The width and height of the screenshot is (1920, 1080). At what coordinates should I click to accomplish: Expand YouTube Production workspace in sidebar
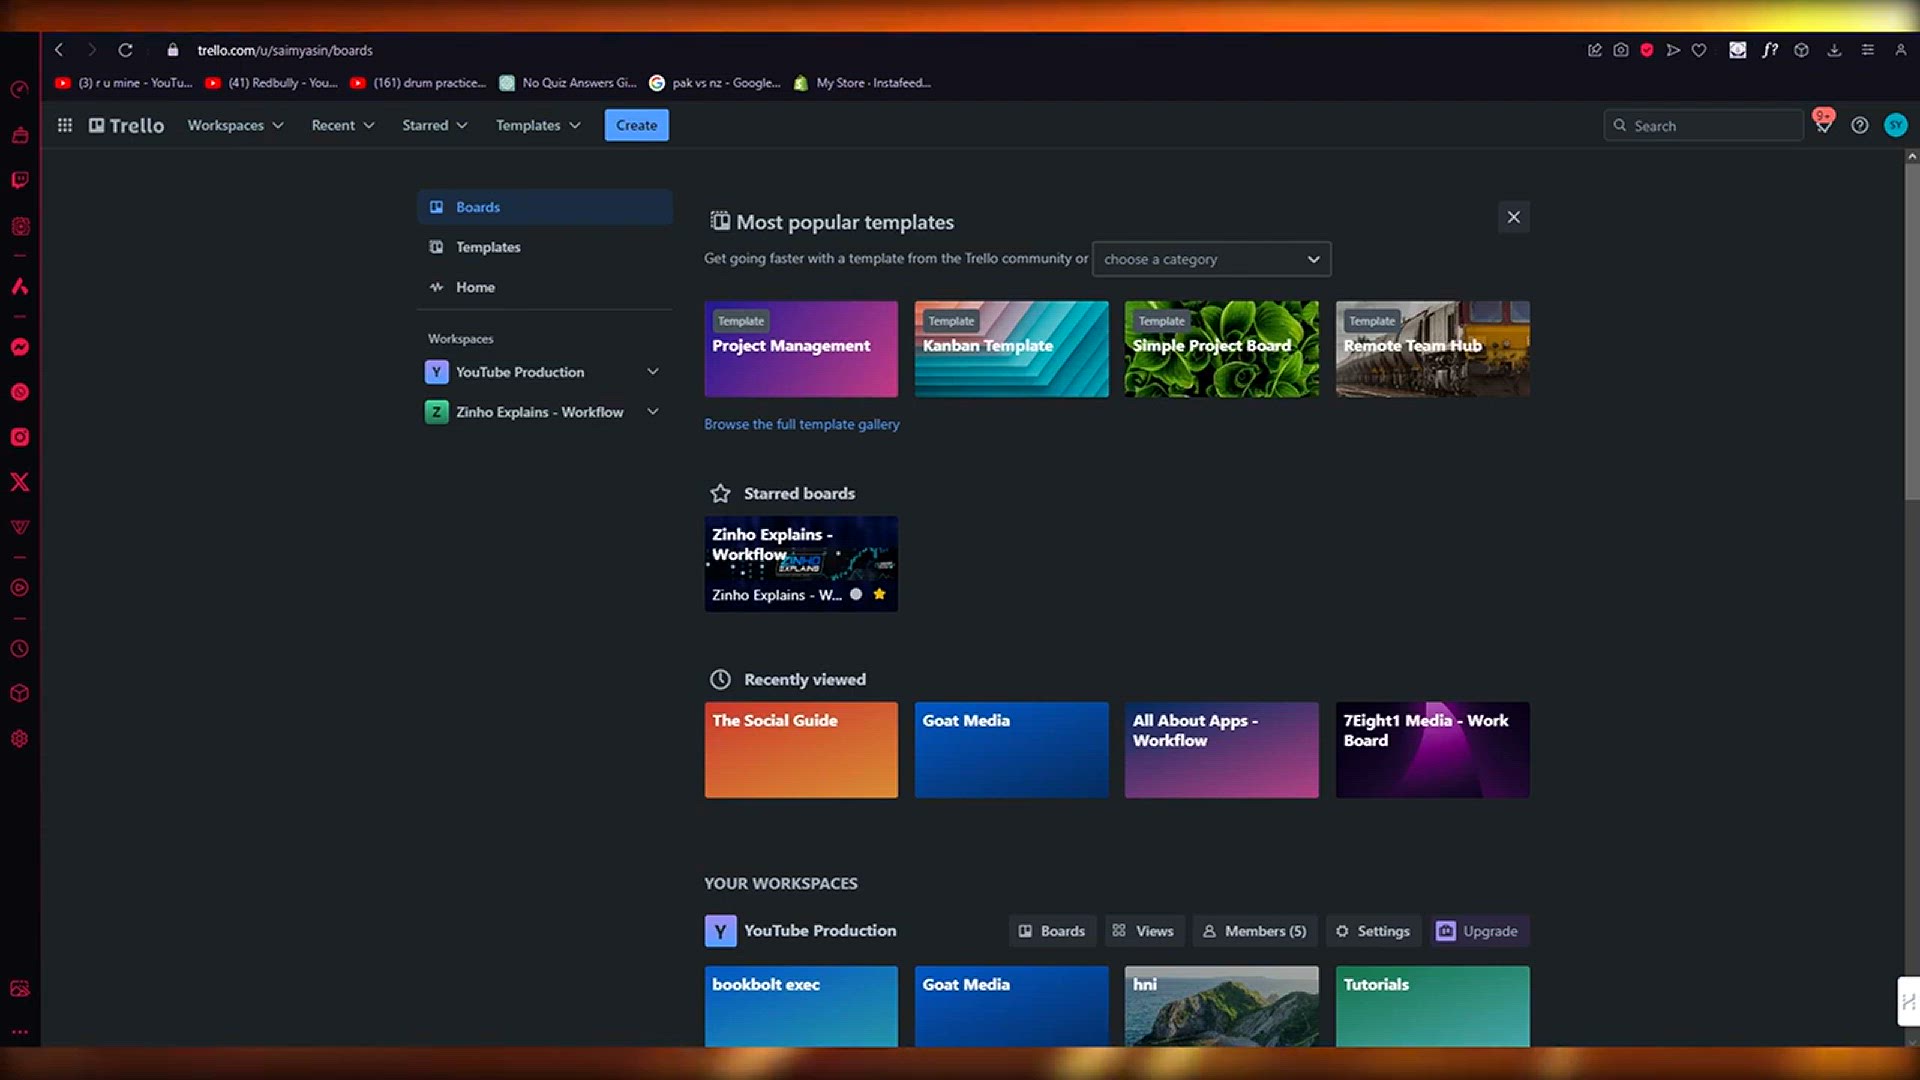pos(653,371)
